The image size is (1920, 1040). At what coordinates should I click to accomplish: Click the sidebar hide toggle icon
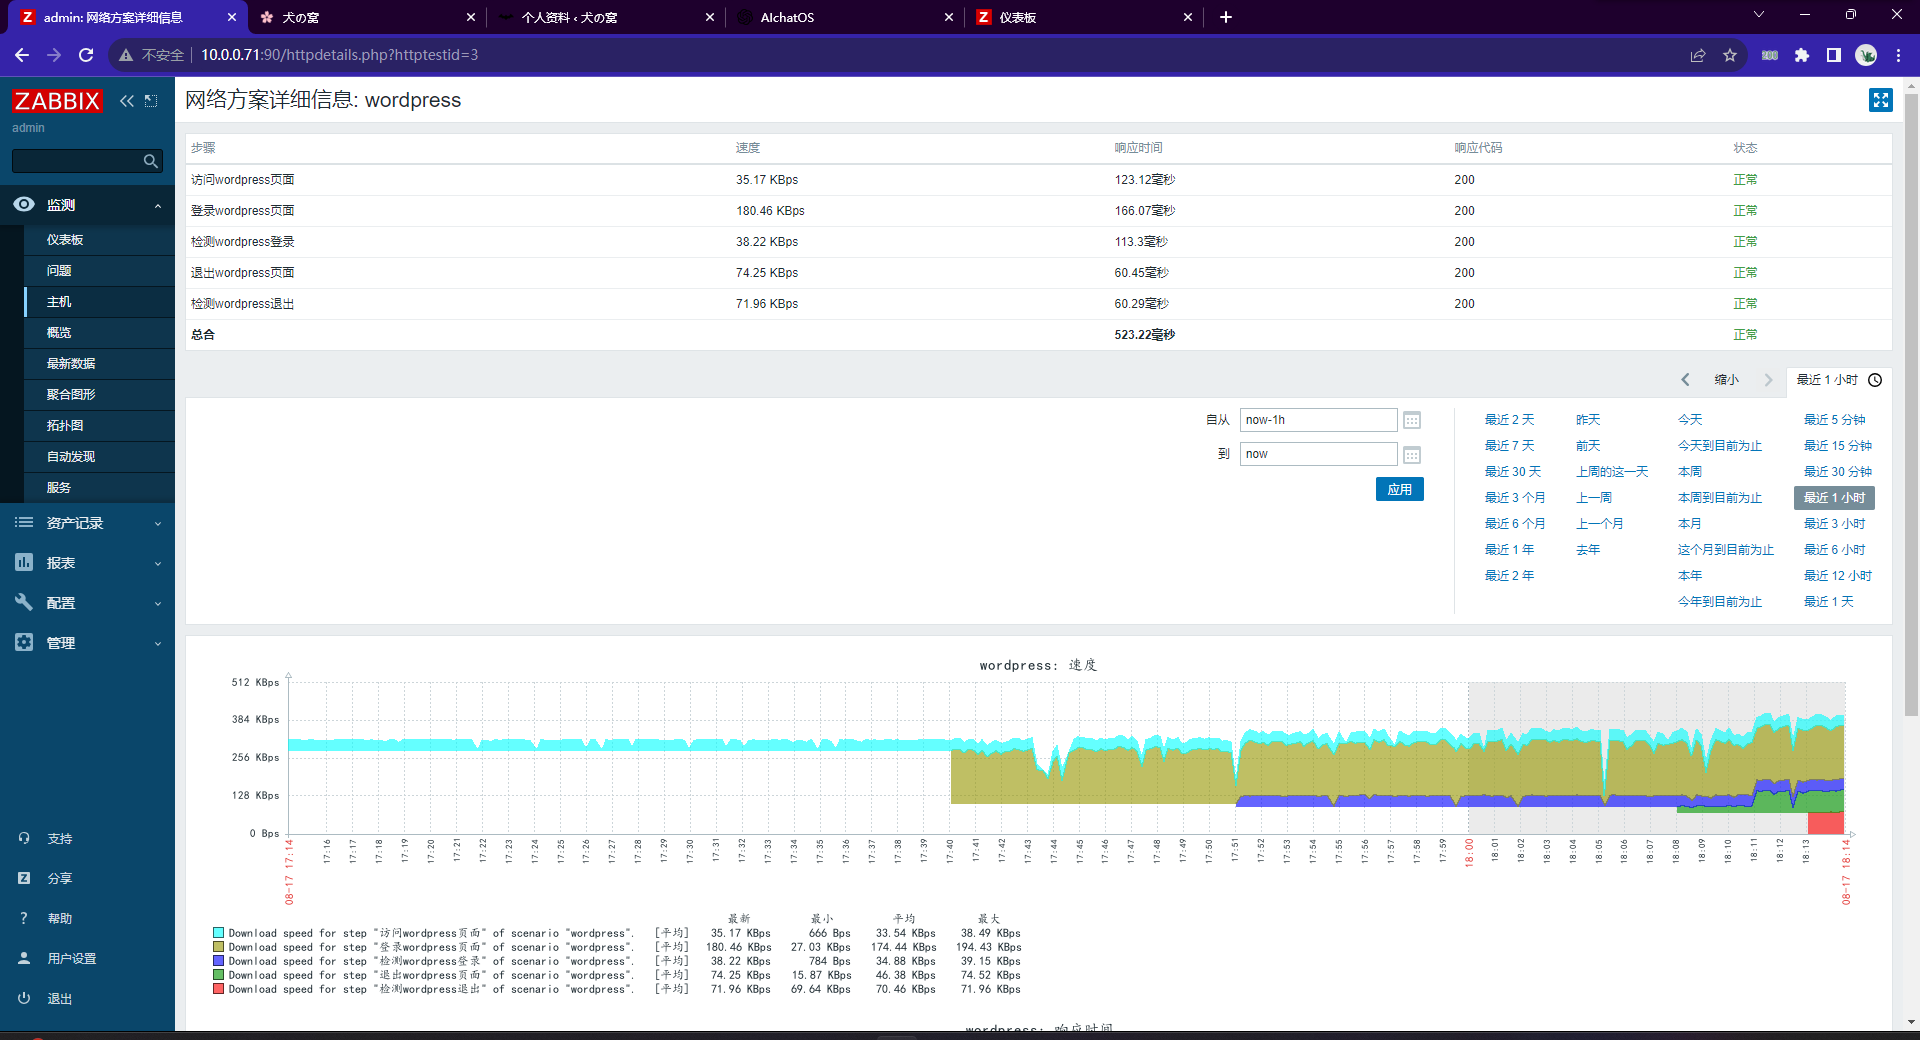tap(151, 101)
